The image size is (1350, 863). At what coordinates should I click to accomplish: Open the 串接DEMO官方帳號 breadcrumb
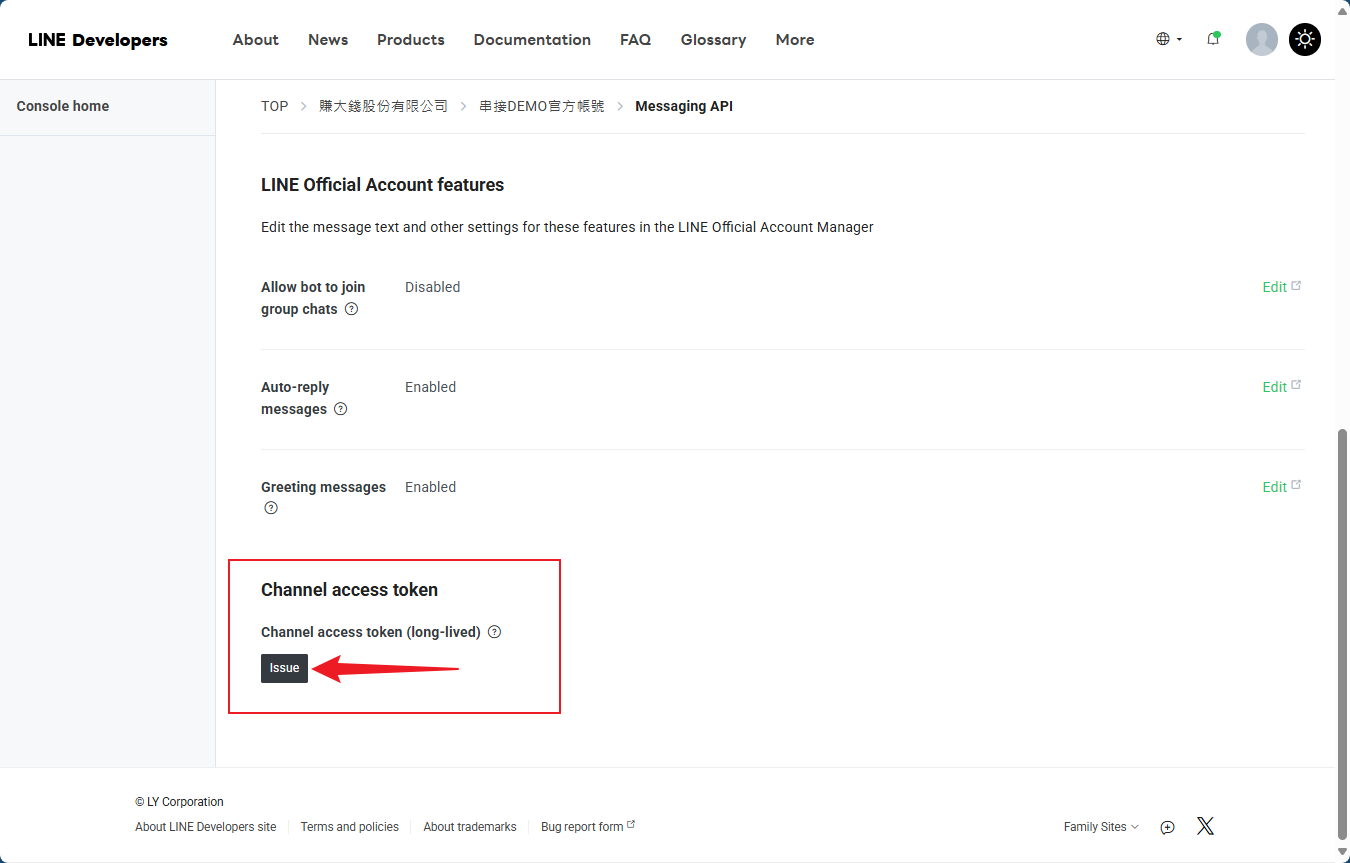(x=542, y=106)
